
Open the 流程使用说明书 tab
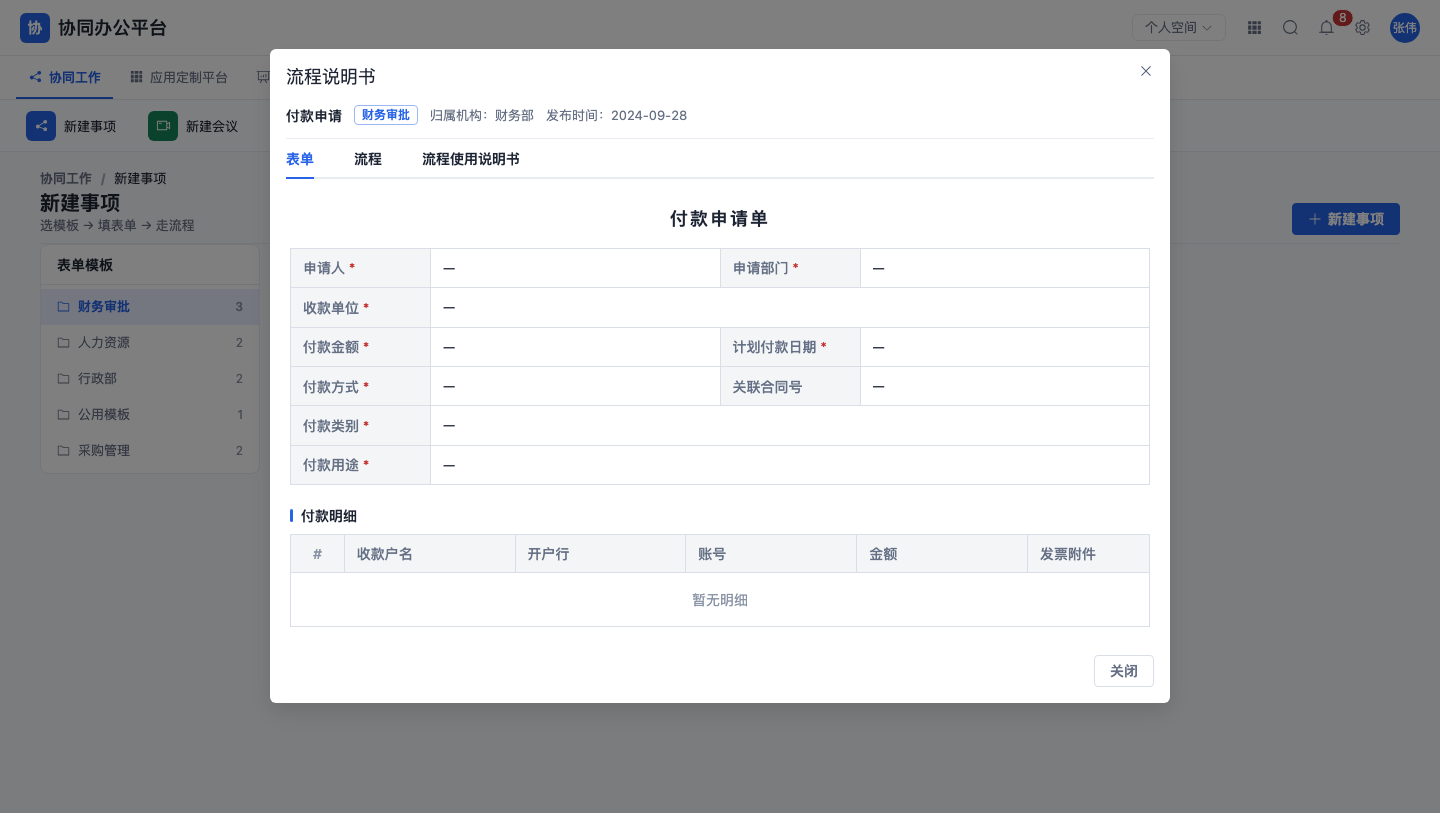pos(471,160)
